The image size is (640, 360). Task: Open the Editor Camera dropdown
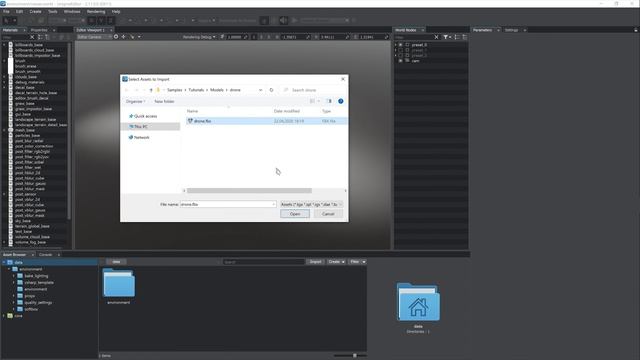[94, 37]
